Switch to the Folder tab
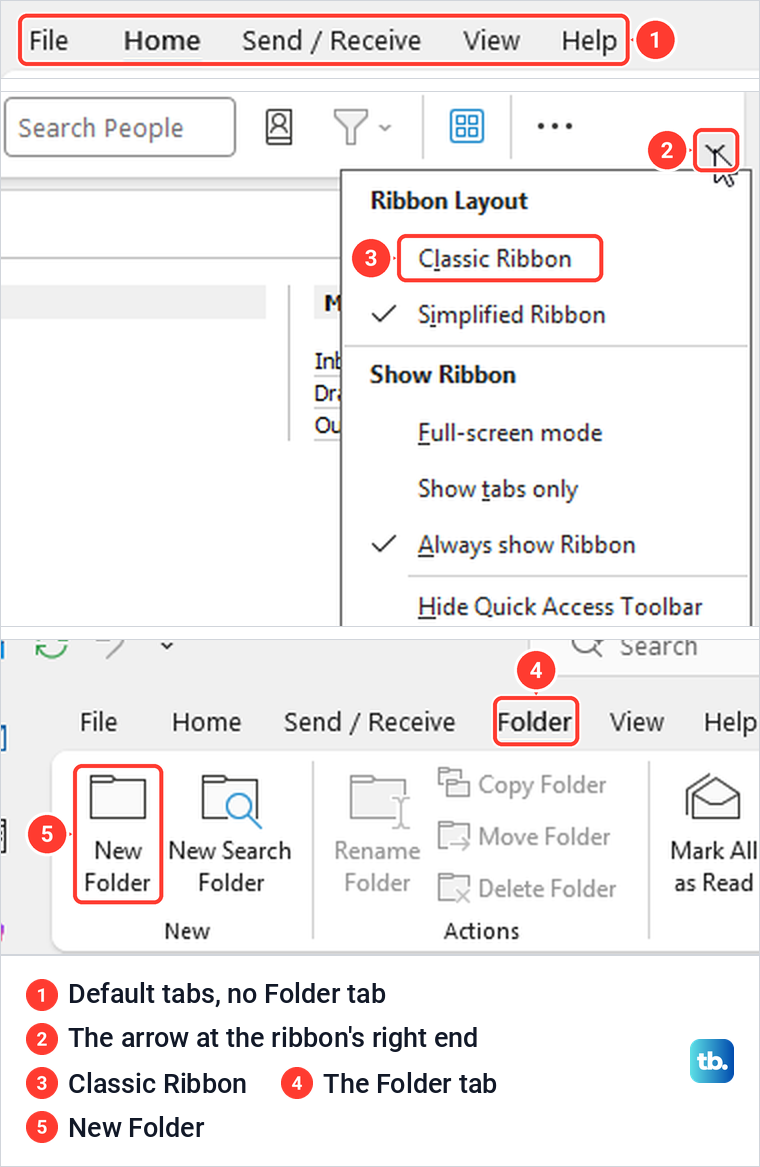760x1167 pixels. (535, 721)
